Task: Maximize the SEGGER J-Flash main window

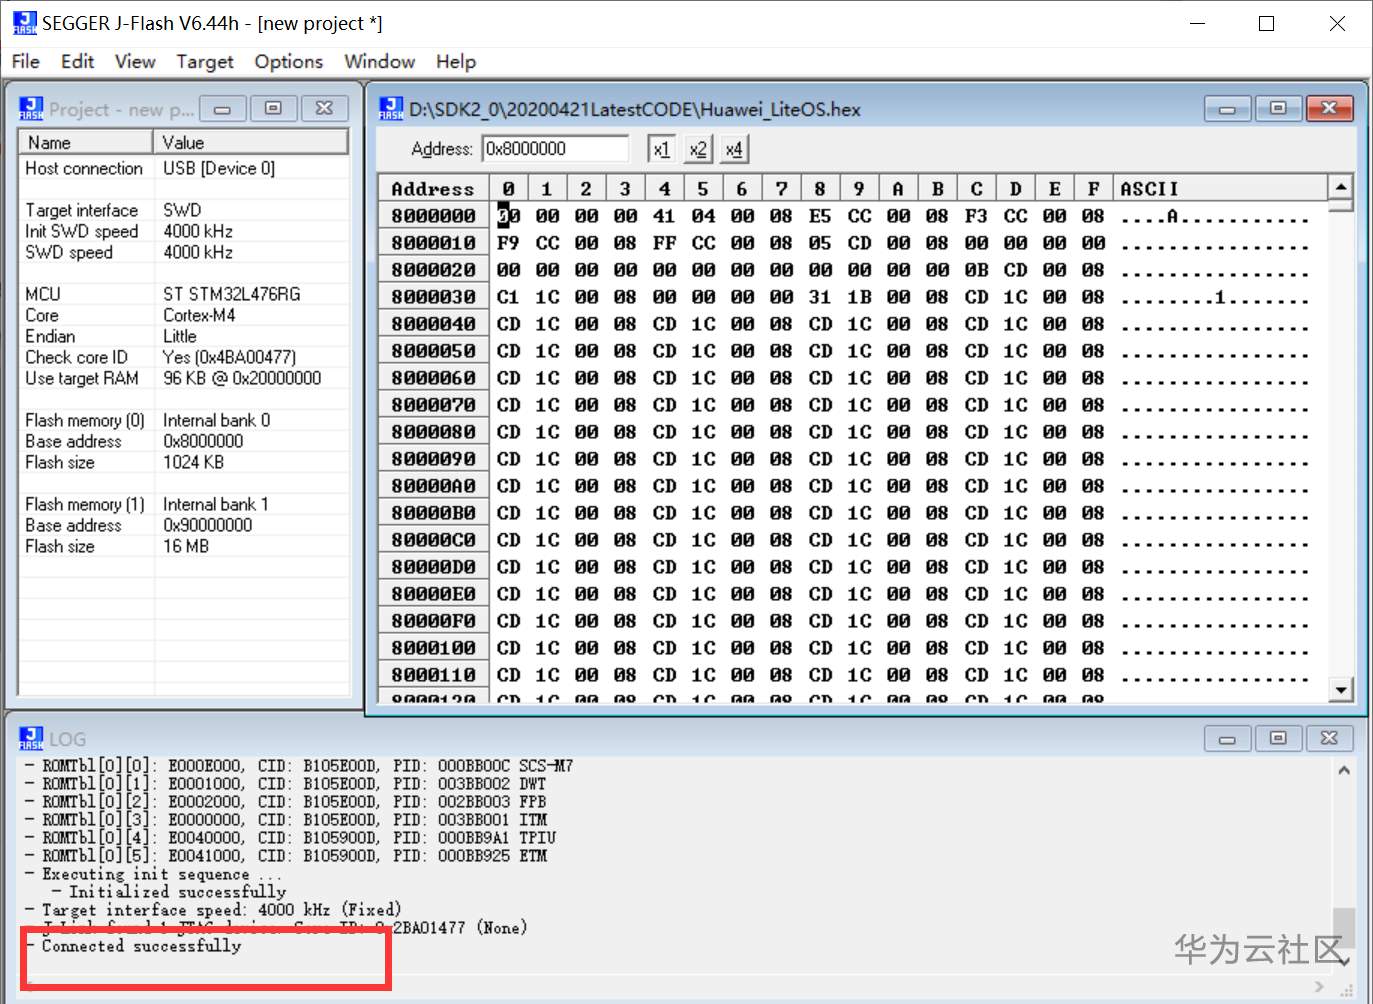Action: pos(1267,24)
